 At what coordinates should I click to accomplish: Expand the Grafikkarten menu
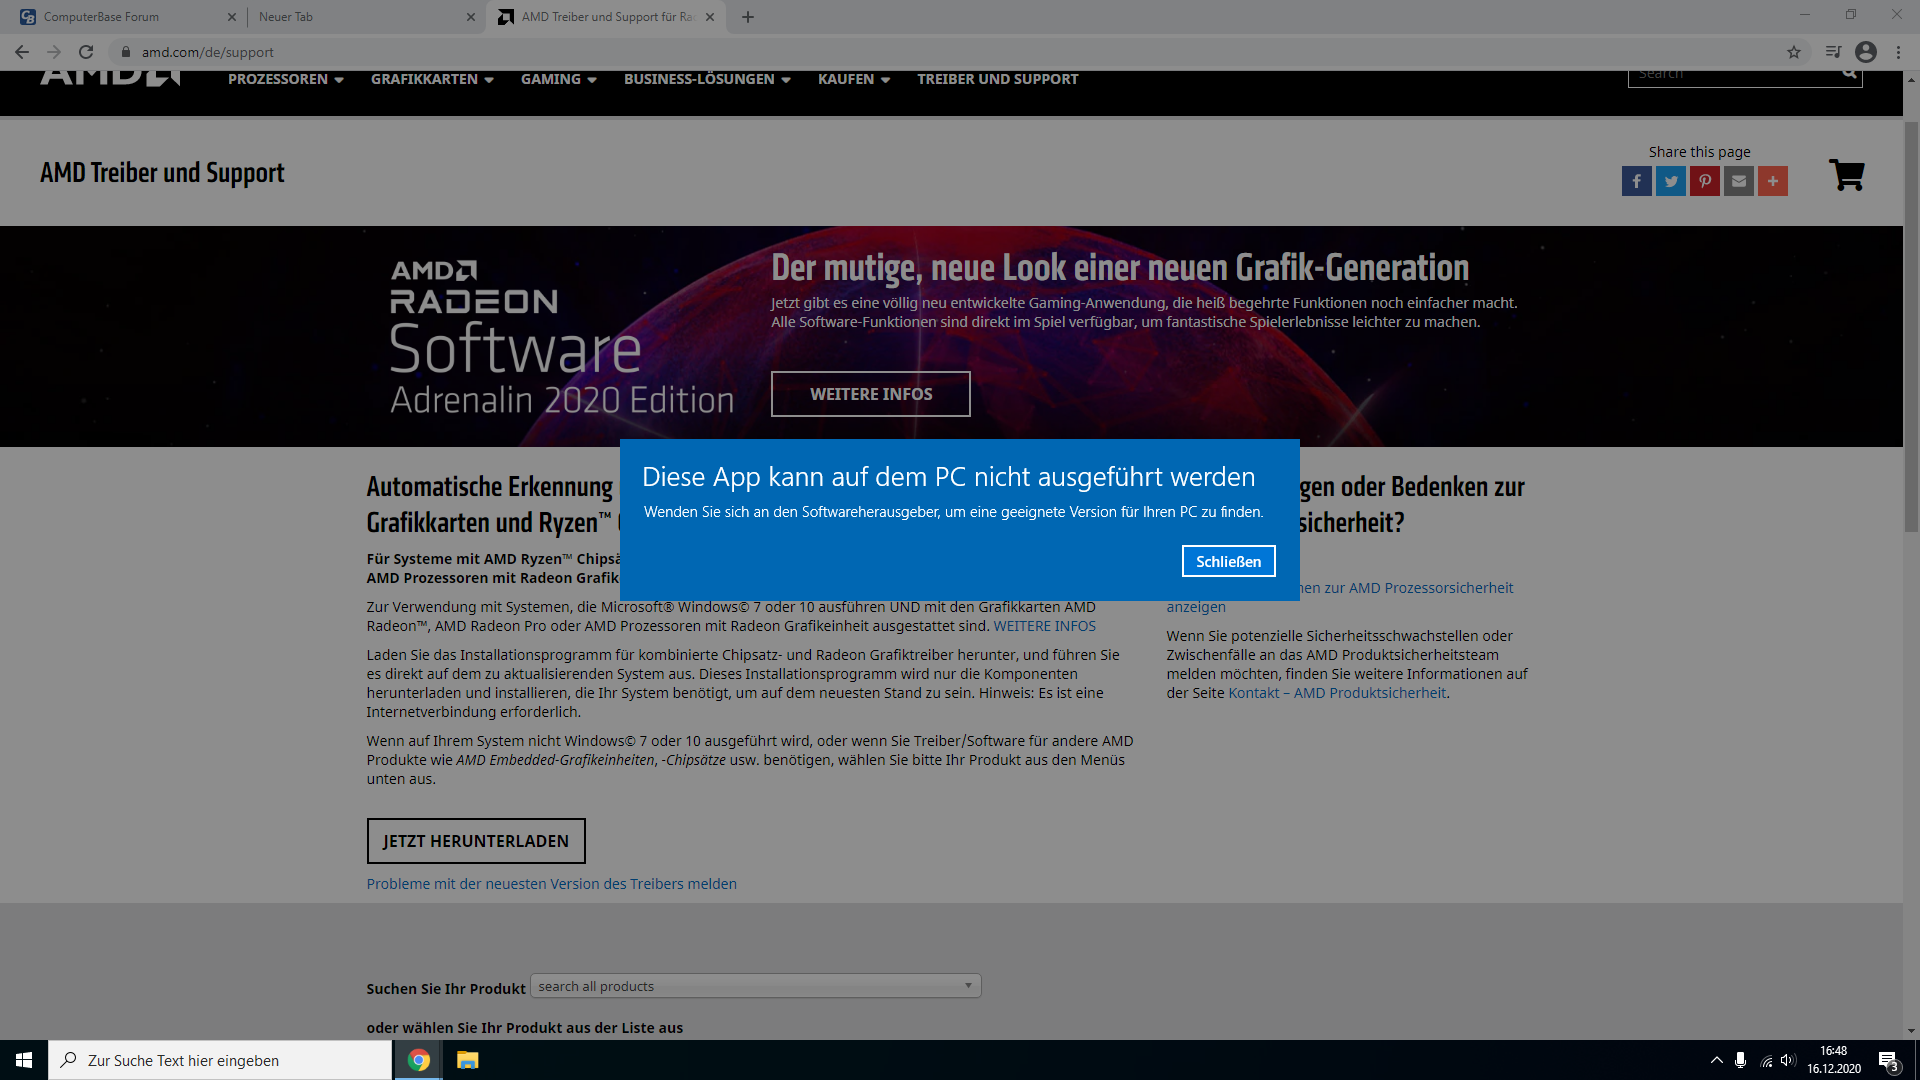tap(432, 79)
